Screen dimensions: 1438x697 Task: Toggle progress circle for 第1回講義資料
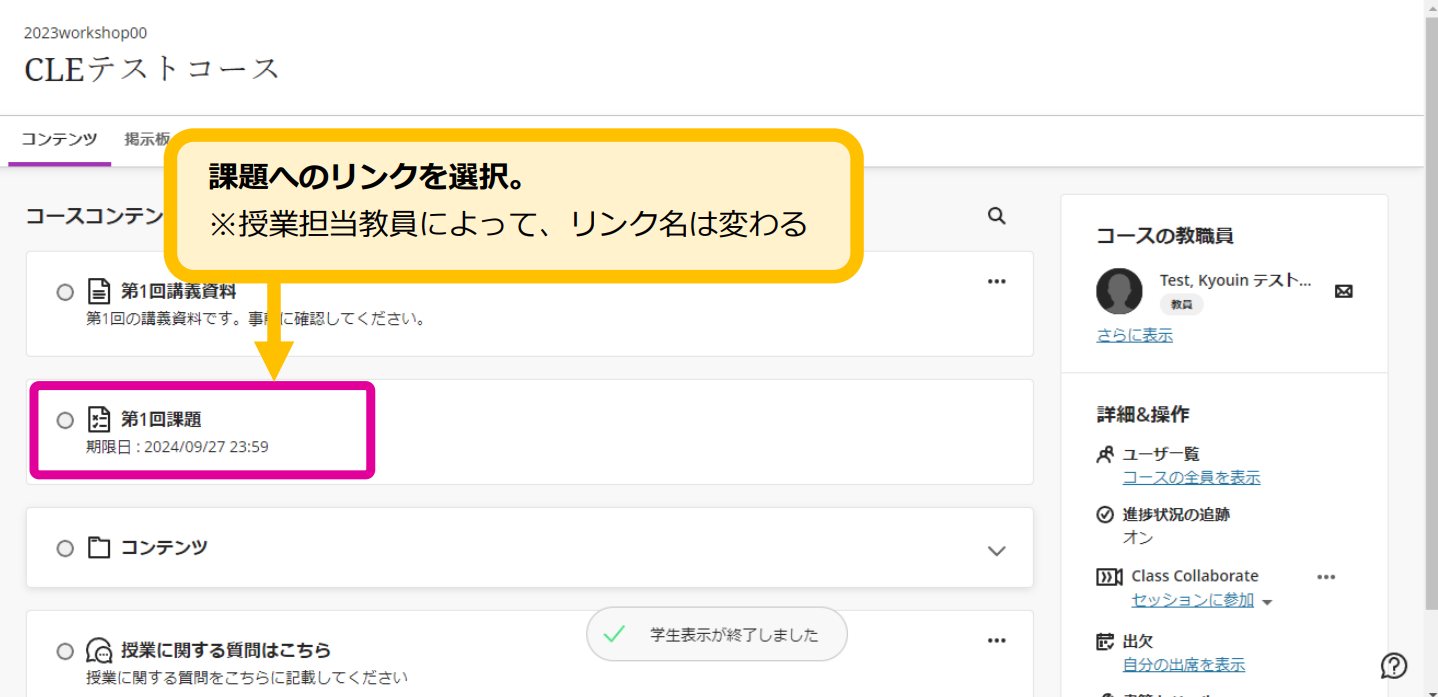[65, 292]
